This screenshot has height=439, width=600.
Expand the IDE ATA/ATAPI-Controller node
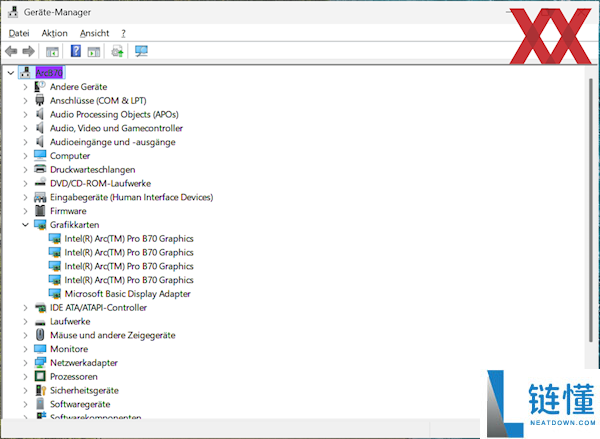[x=25, y=308]
